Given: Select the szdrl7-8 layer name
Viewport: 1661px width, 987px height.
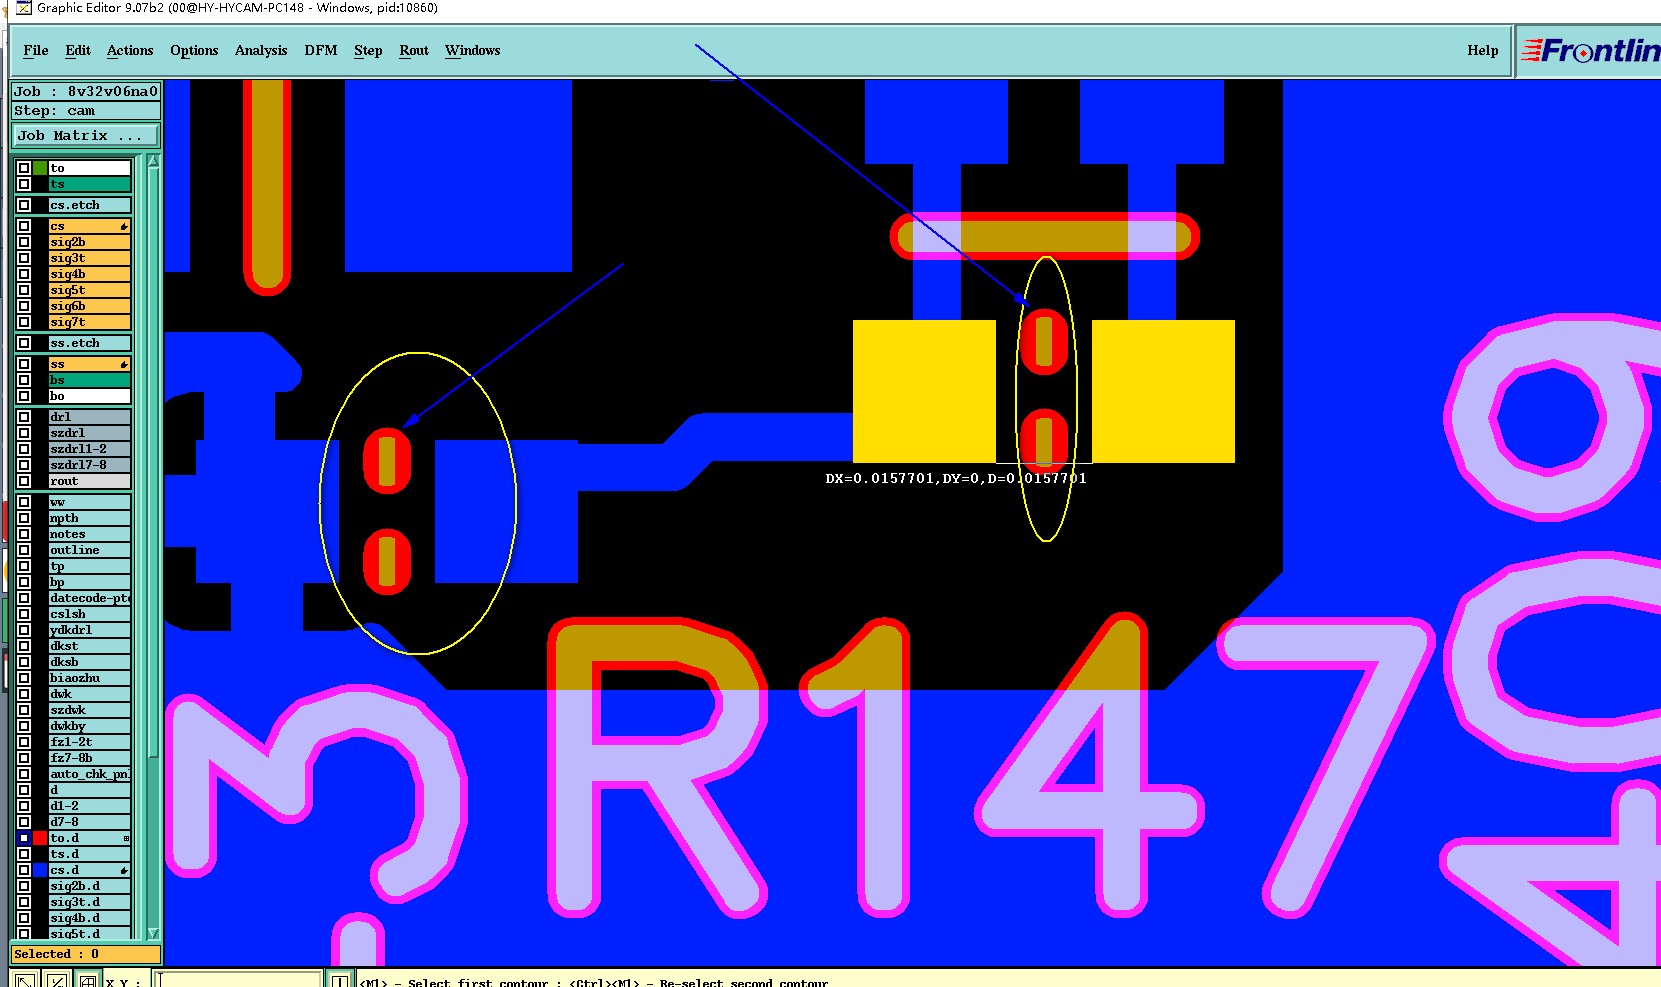Looking at the screenshot, I should [90, 465].
